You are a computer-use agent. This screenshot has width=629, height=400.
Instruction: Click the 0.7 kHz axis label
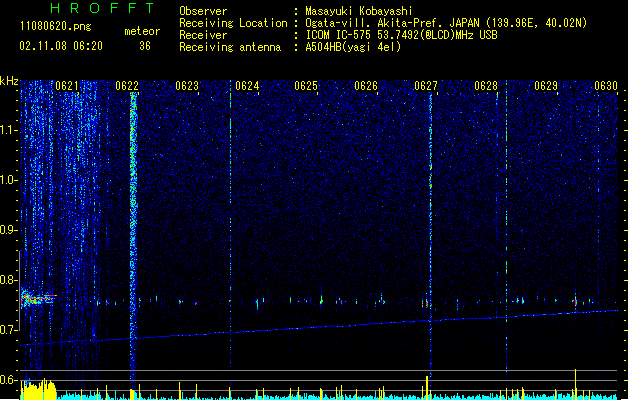9,330
